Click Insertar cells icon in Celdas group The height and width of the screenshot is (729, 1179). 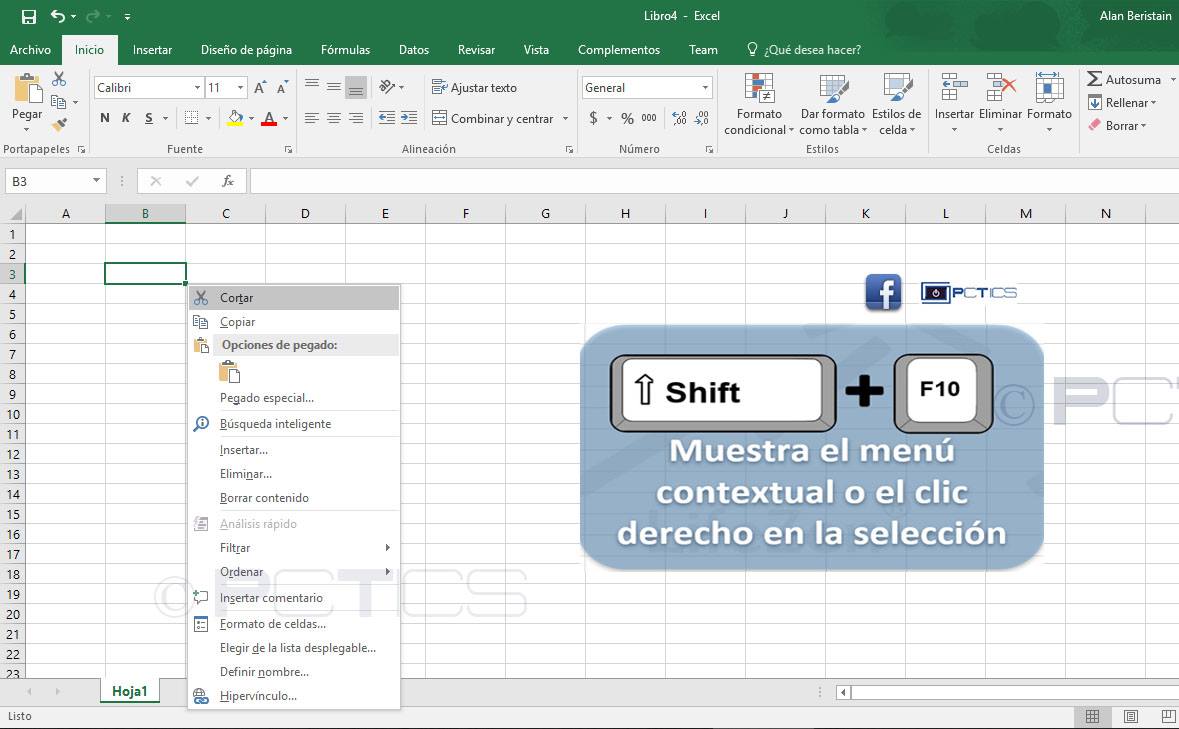(954, 87)
